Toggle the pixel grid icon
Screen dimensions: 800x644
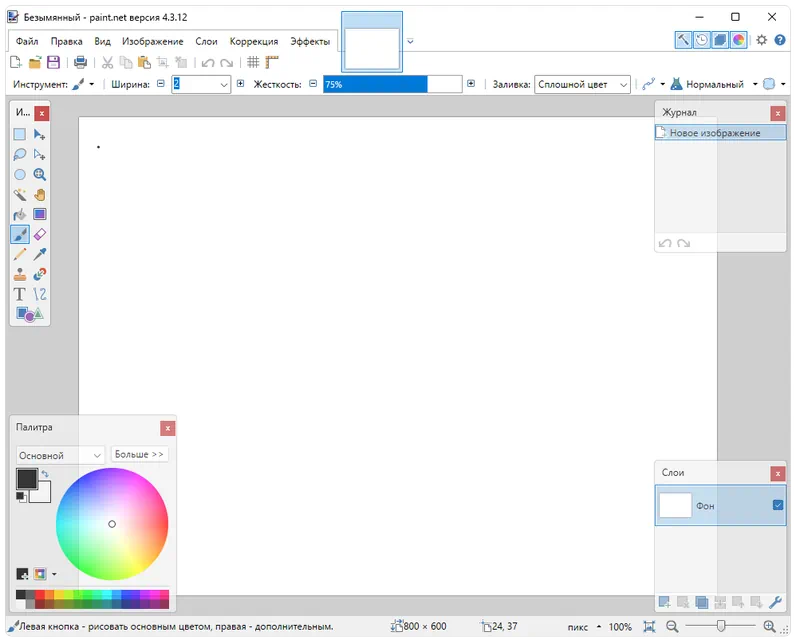253,62
